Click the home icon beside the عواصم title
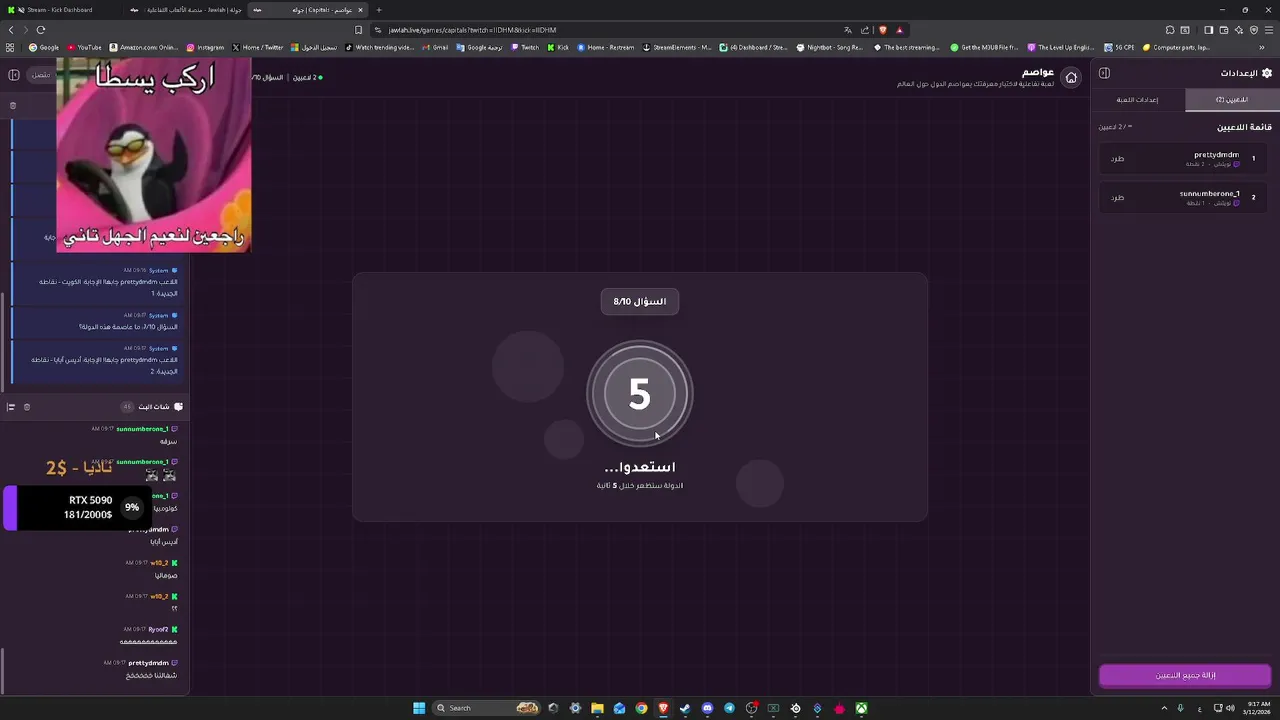1280x720 pixels. pos(1071,77)
